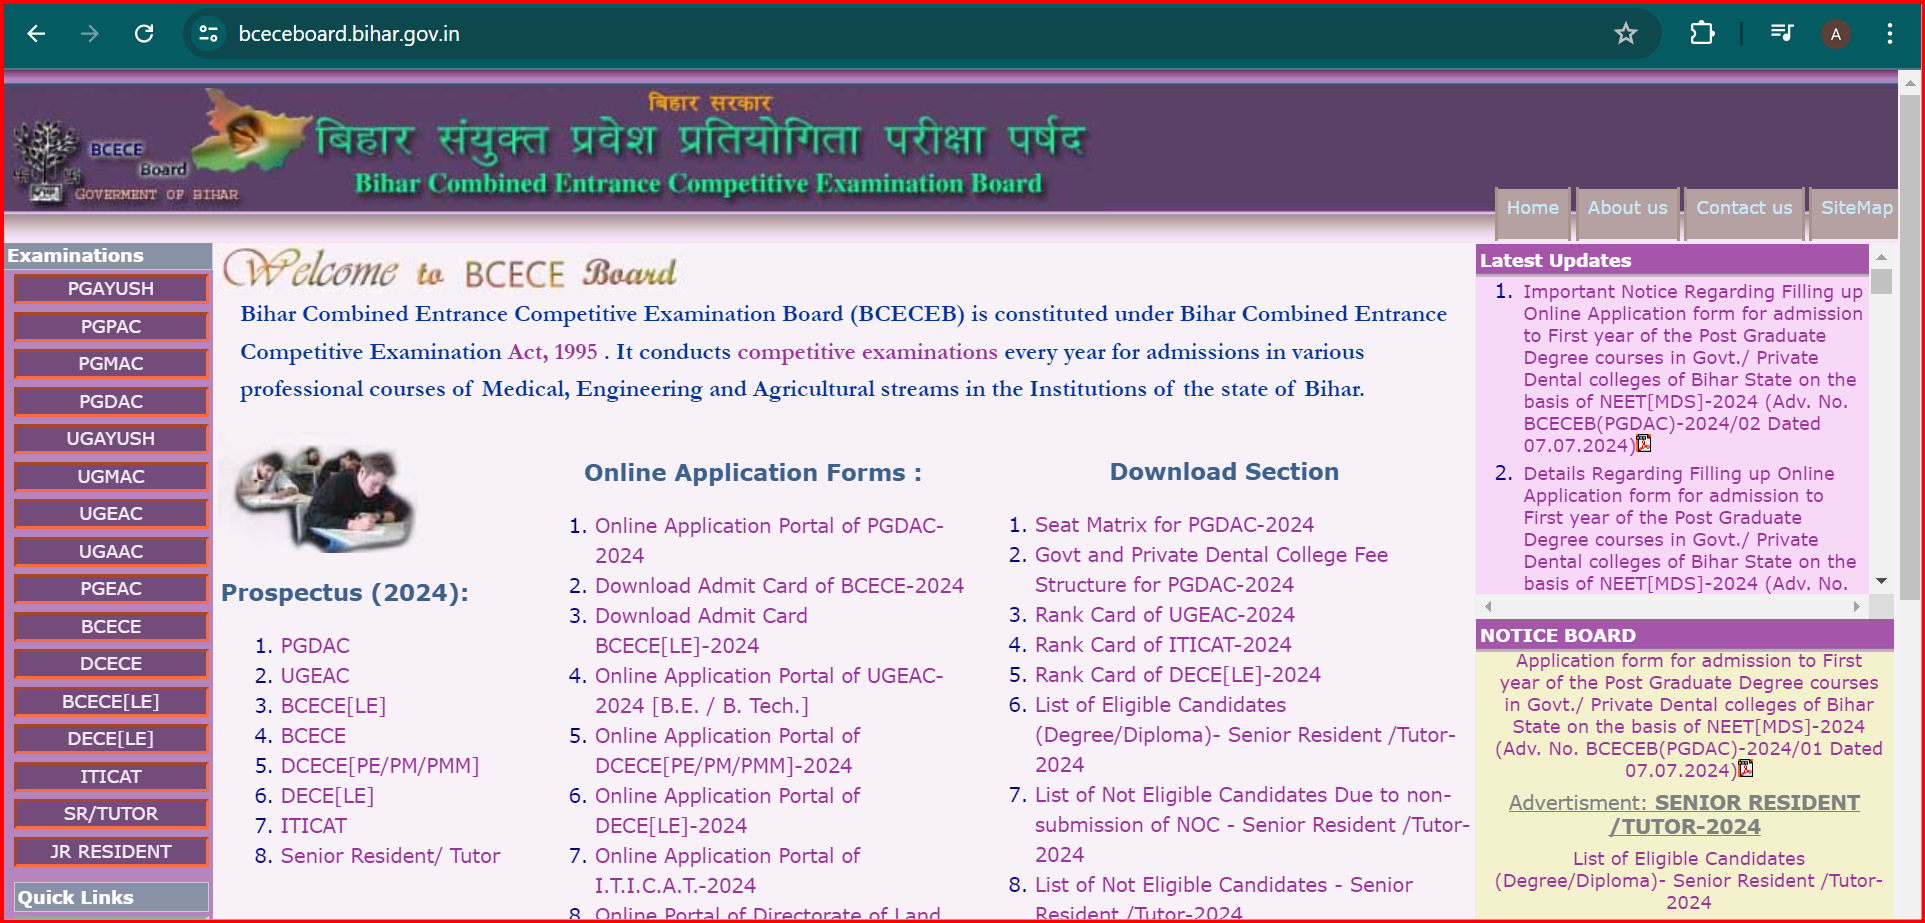The image size is (1925, 923).
Task: Open Act, 1995 link in intro text
Action: pyautogui.click(x=553, y=352)
